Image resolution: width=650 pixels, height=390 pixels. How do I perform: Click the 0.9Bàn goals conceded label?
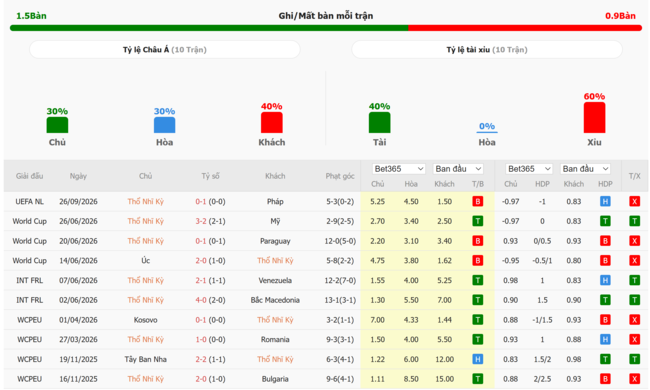pyautogui.click(x=620, y=16)
